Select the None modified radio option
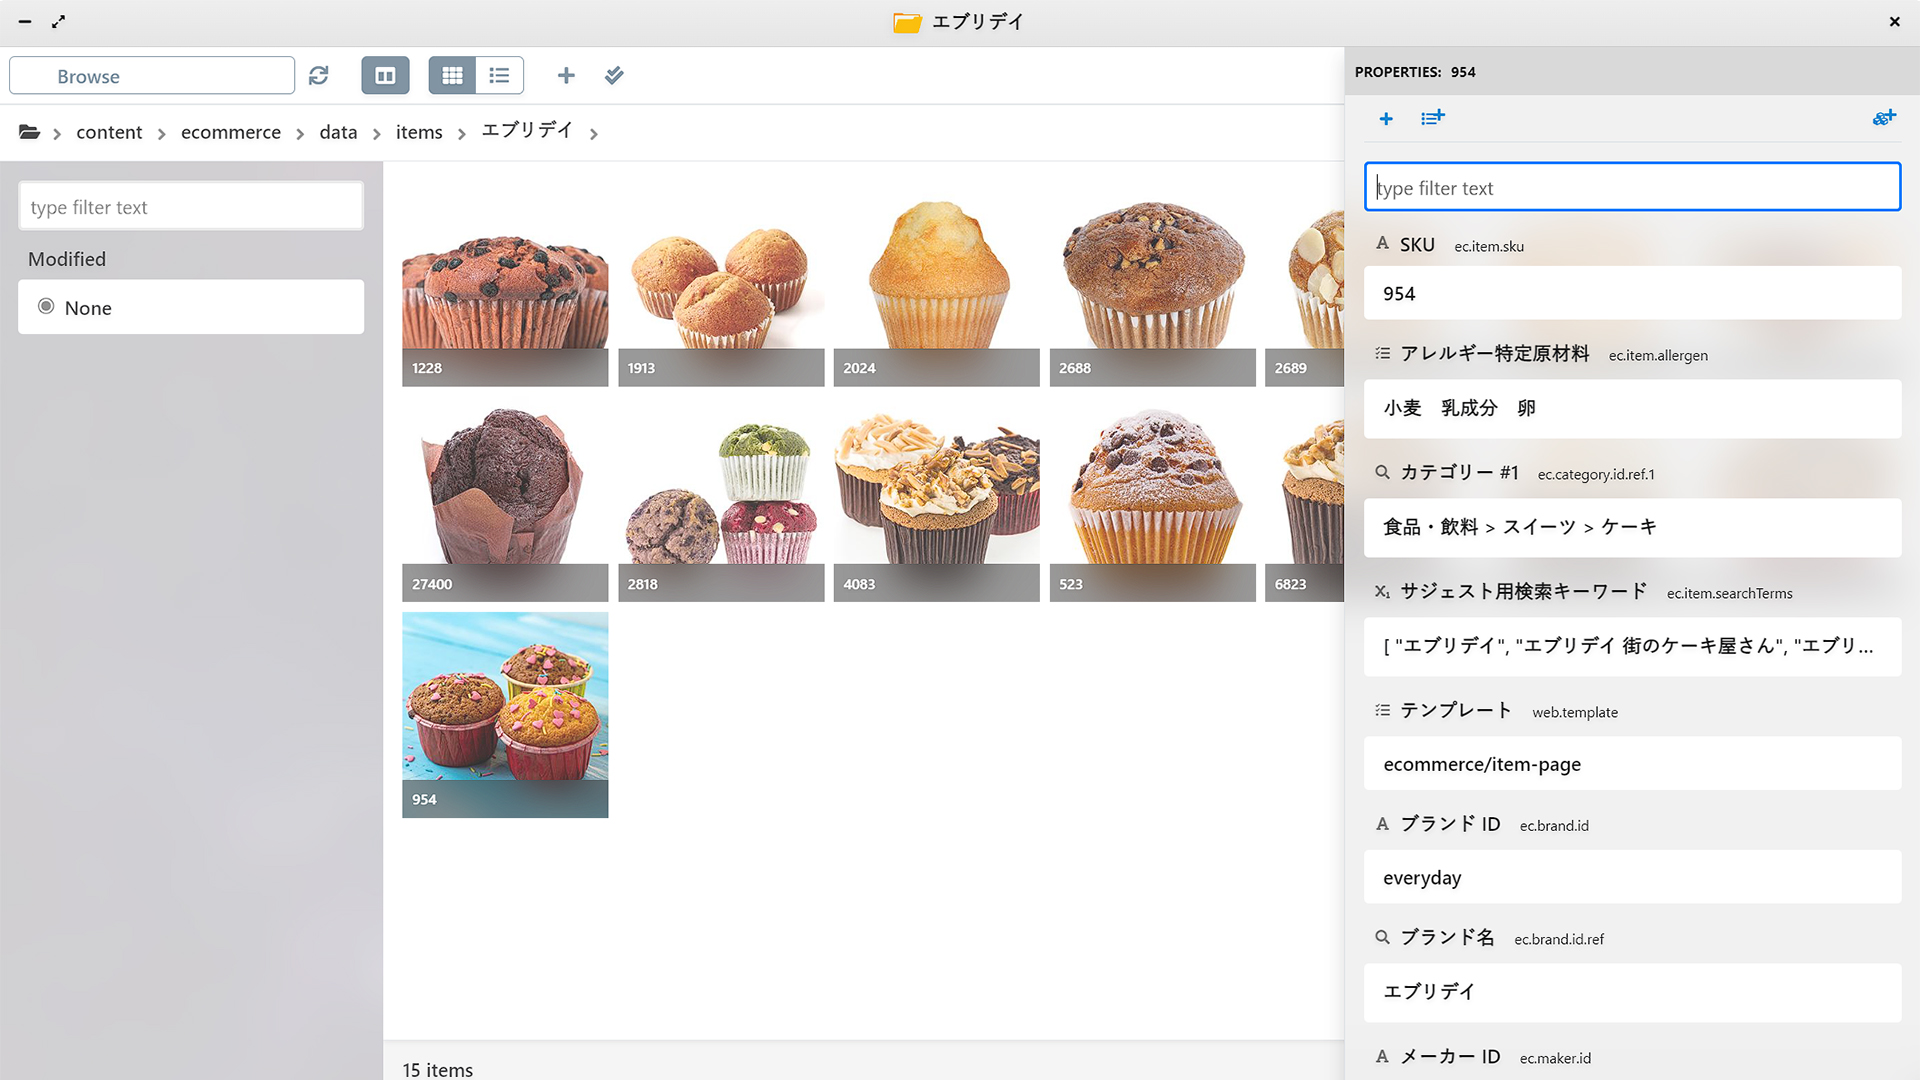 click(x=46, y=307)
